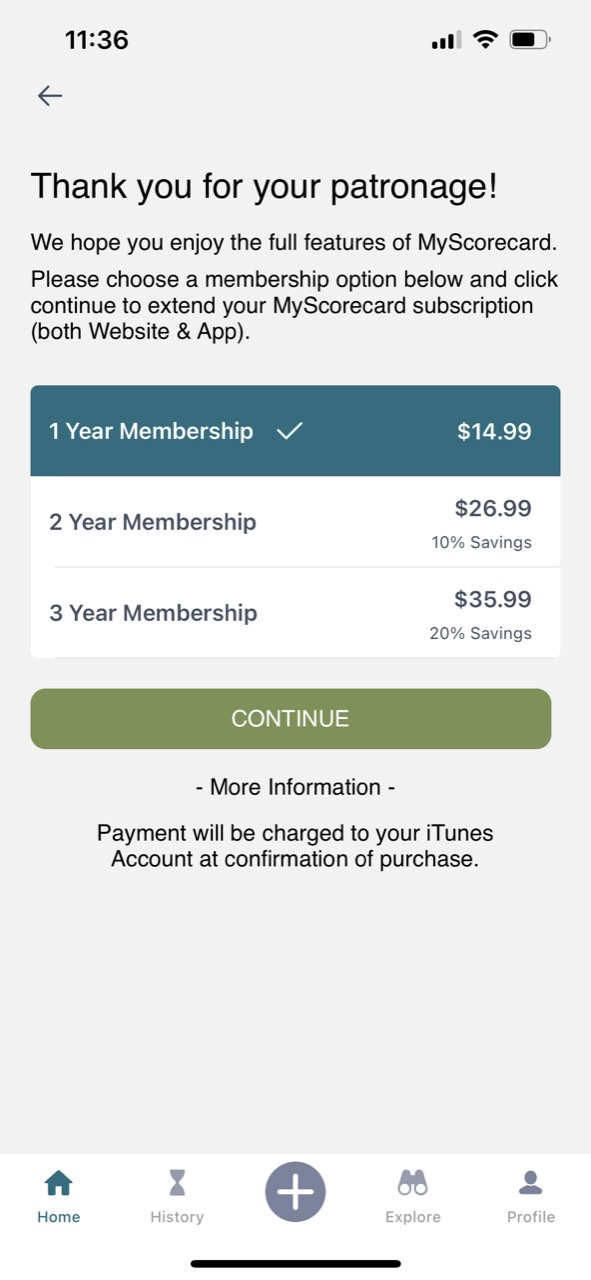Switch to the Explore tab label
Image resolution: width=591 pixels, height=1280 pixels.
click(x=413, y=1217)
